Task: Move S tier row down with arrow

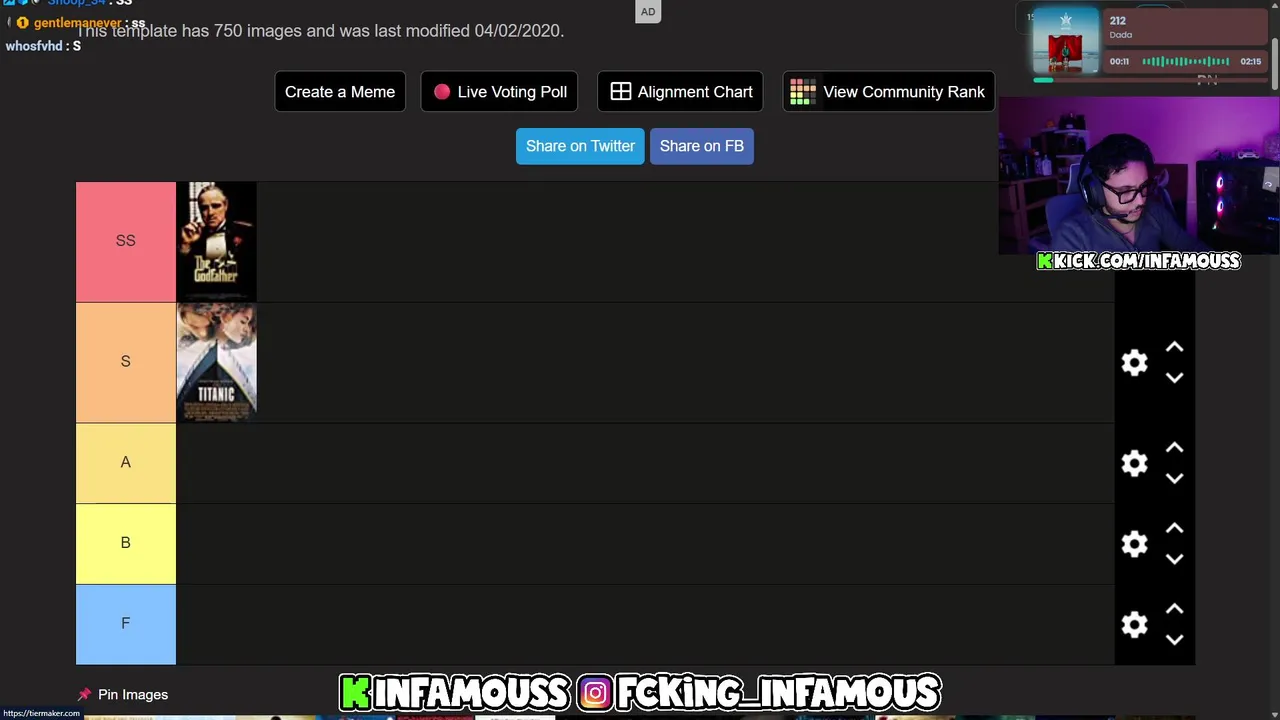Action: click(x=1175, y=378)
